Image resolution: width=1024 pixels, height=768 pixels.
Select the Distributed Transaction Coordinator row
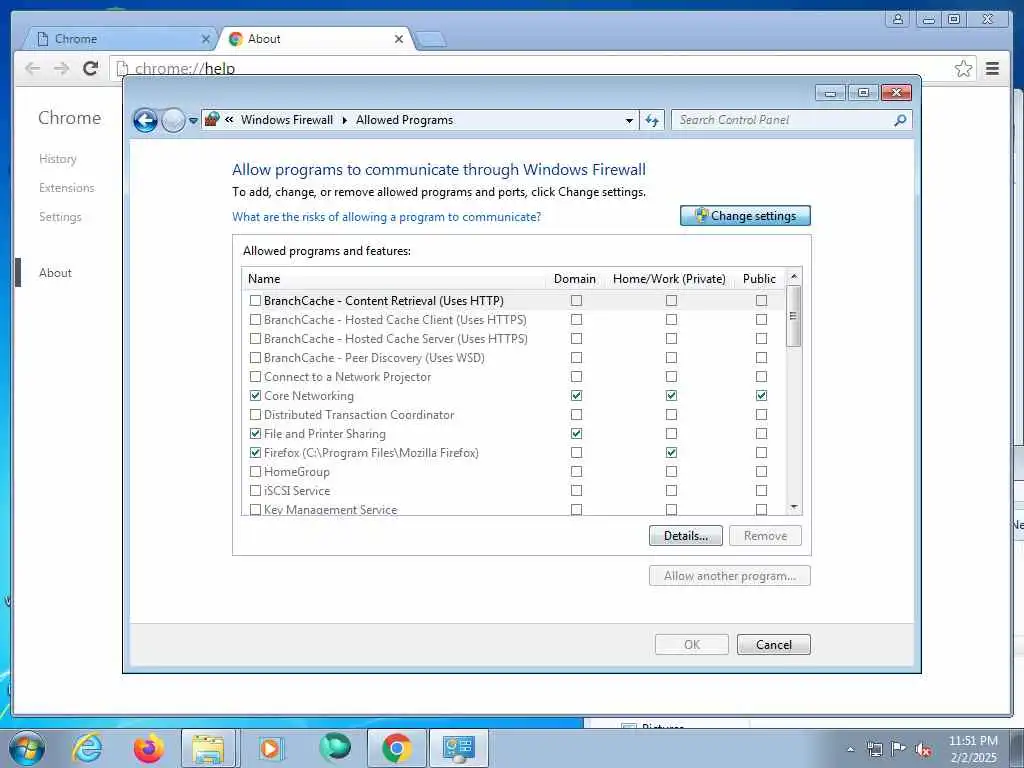[x=513, y=415]
